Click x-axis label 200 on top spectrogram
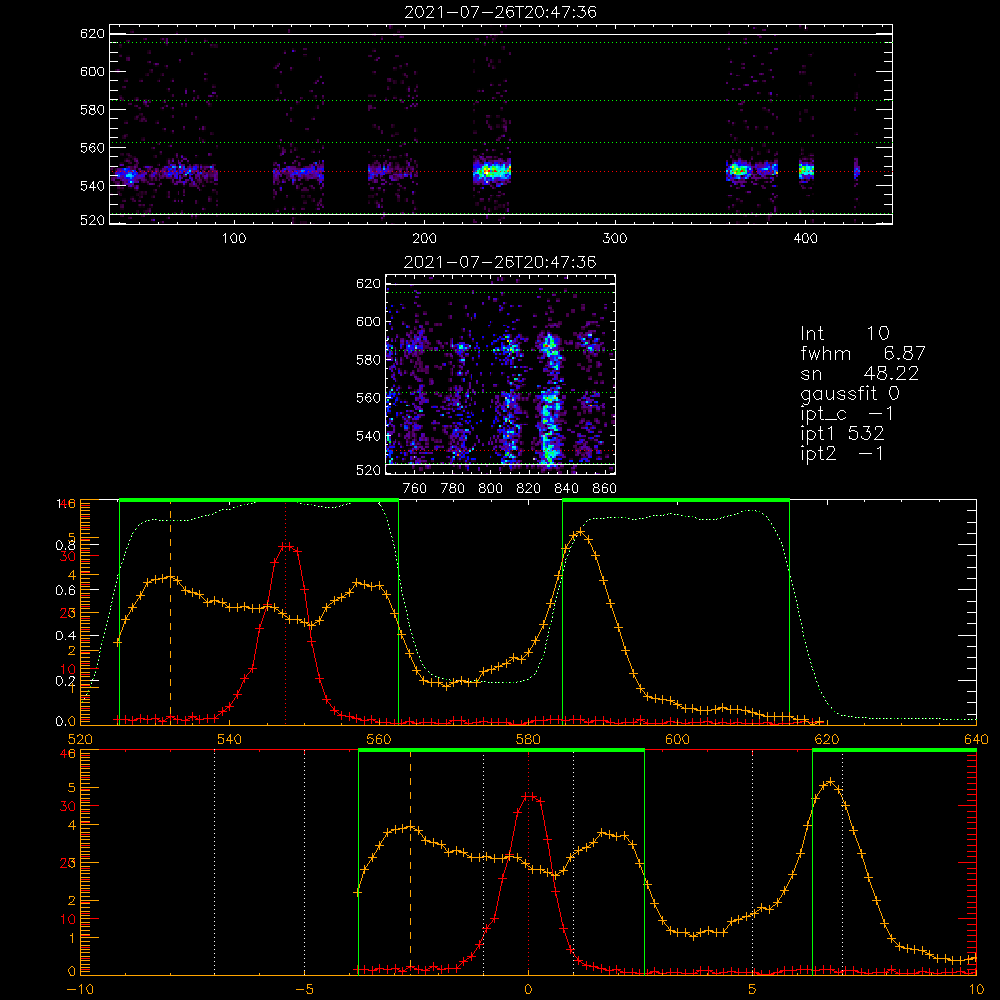Image resolution: width=1000 pixels, height=1000 pixels. click(x=424, y=239)
